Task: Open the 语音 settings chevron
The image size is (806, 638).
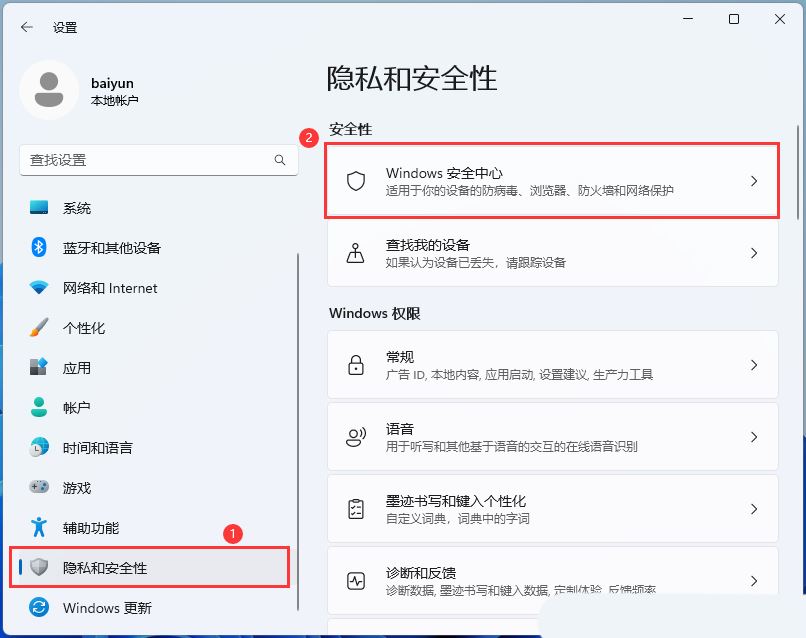Action: [754, 437]
